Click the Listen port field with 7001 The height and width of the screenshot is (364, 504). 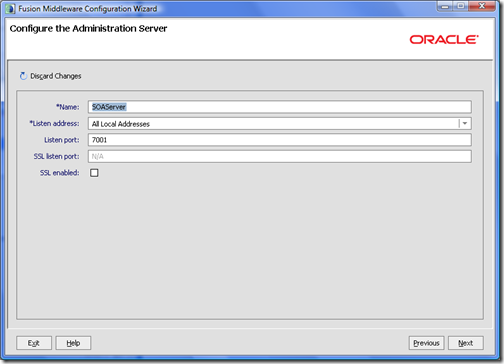point(280,140)
